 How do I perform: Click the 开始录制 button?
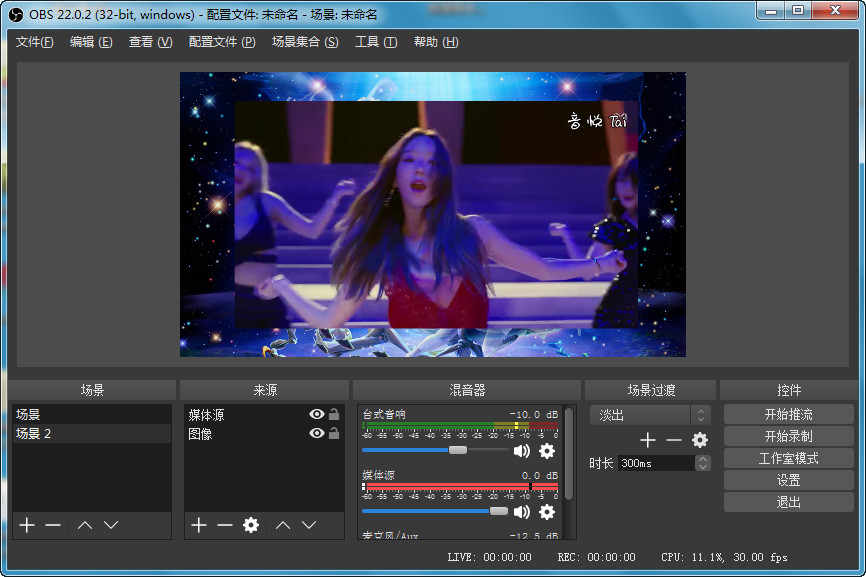tap(788, 436)
